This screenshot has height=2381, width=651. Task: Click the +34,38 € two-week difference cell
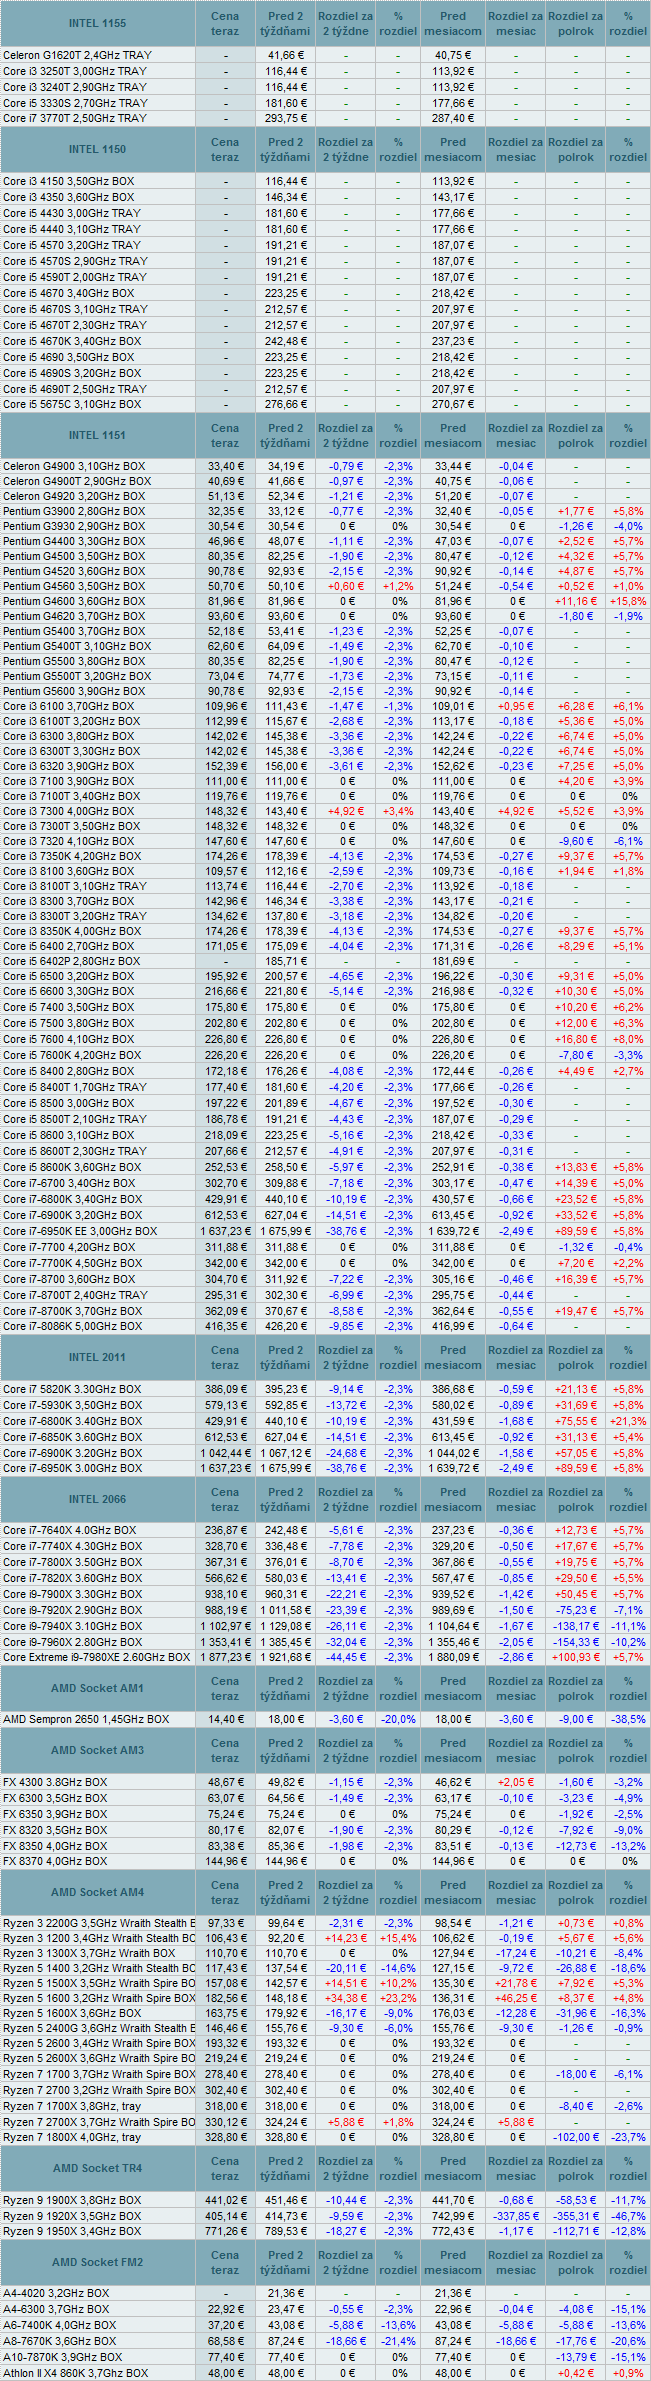click(x=347, y=1998)
